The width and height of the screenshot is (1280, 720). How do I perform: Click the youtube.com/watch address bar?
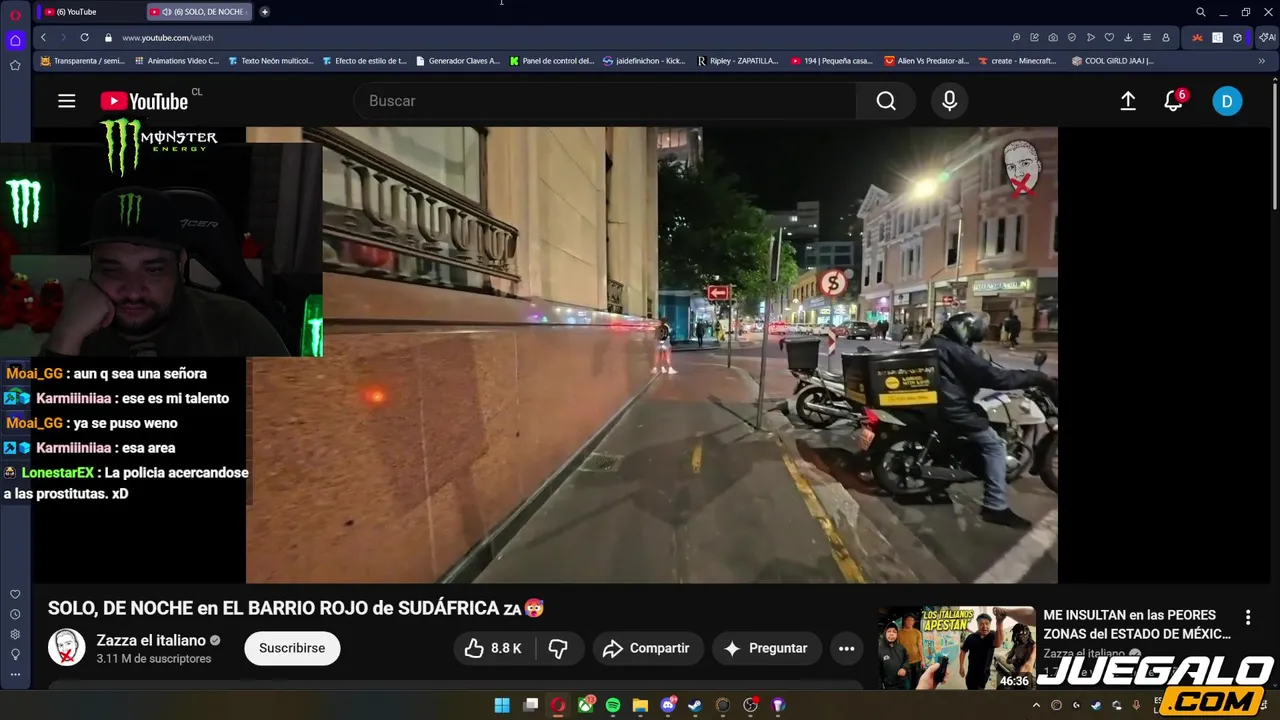click(x=167, y=37)
